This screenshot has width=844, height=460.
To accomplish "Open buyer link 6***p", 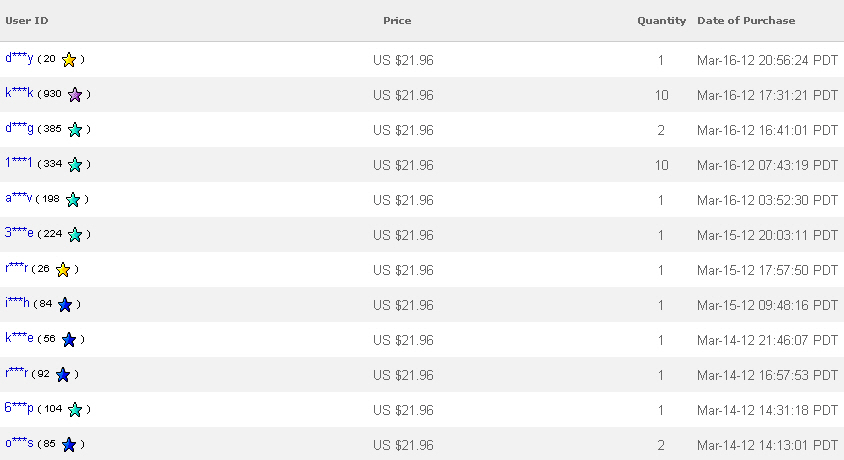I will 19,408.
